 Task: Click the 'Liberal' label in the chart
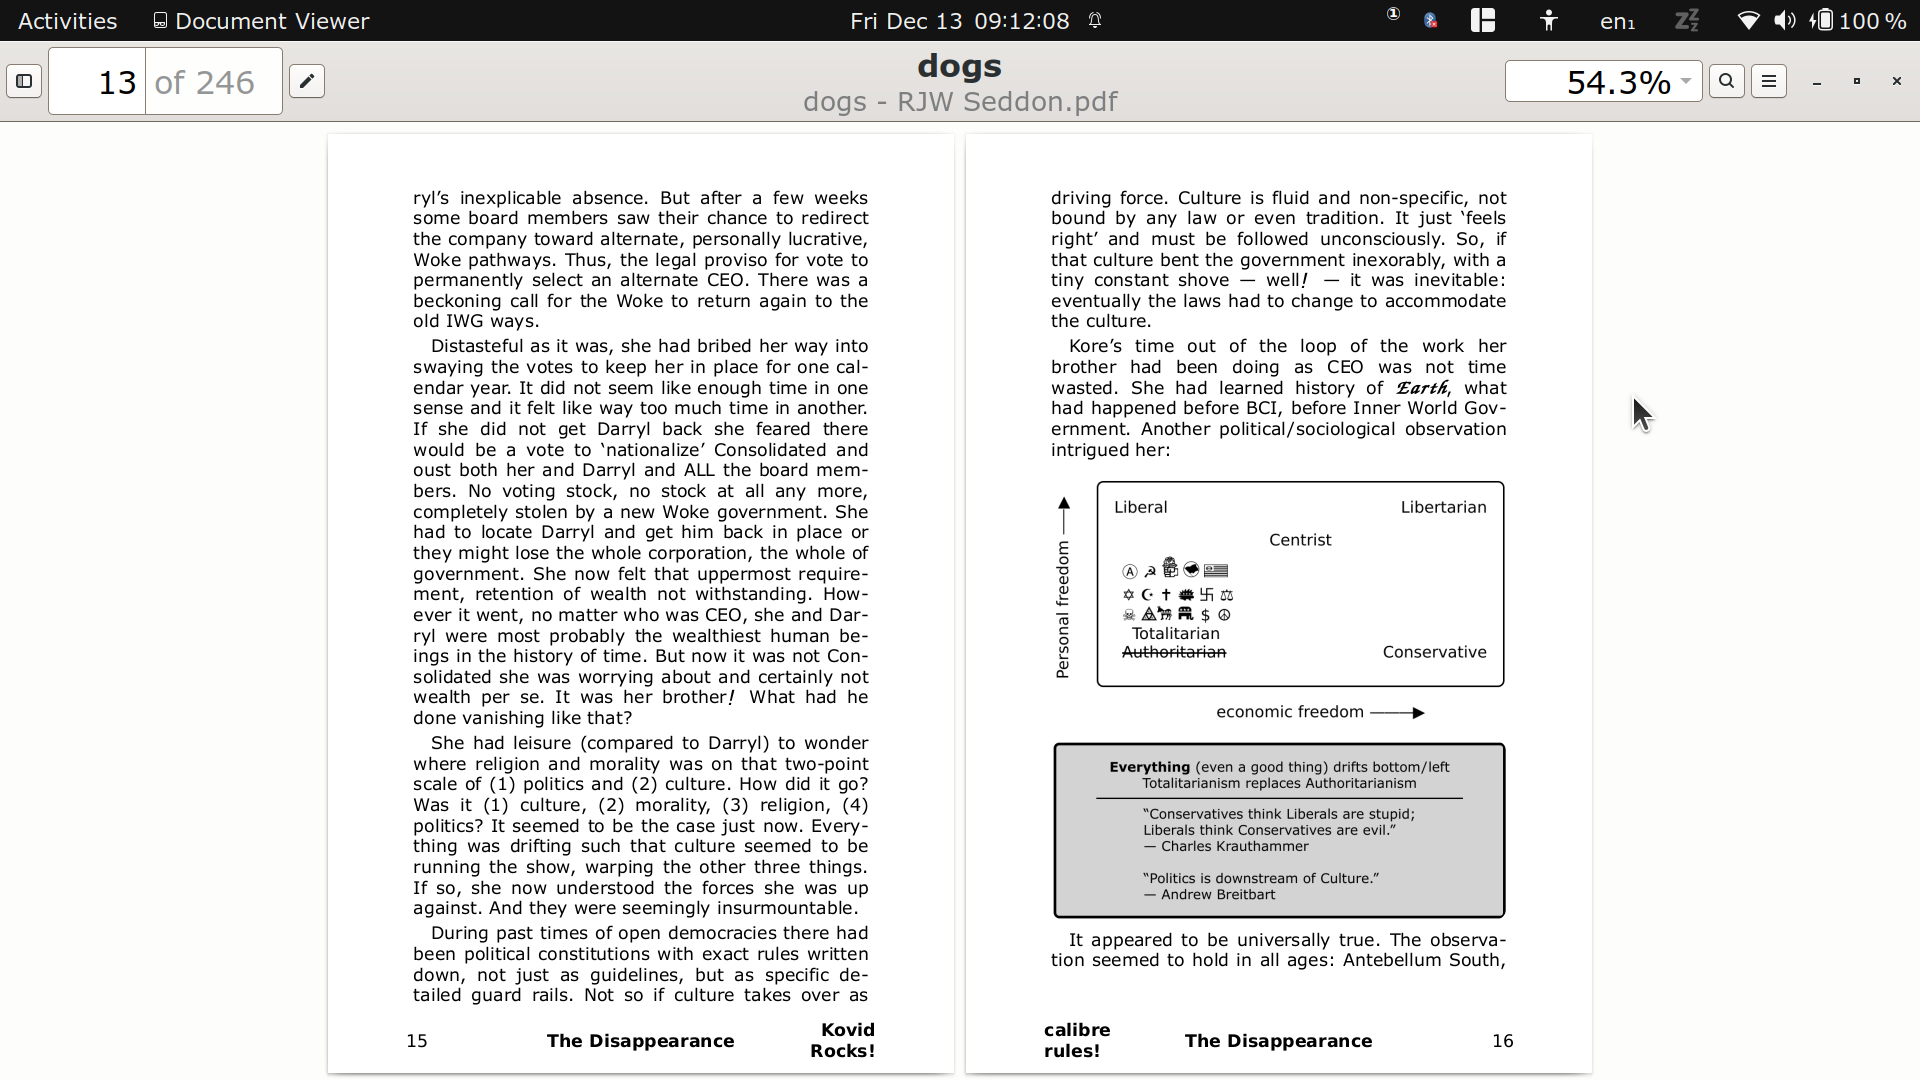point(1141,507)
